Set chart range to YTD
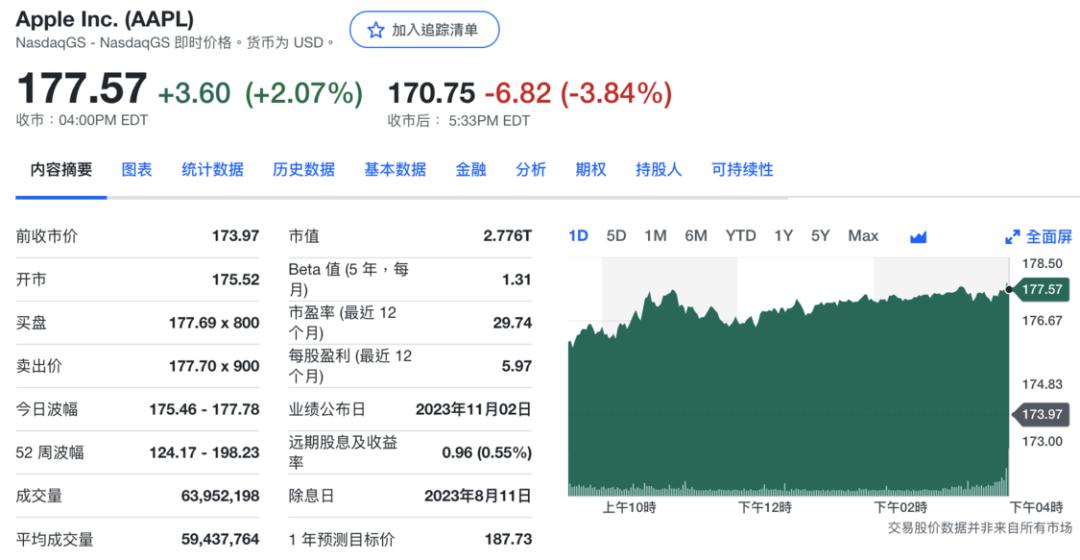Image resolution: width=1080 pixels, height=560 pixels. 740,236
